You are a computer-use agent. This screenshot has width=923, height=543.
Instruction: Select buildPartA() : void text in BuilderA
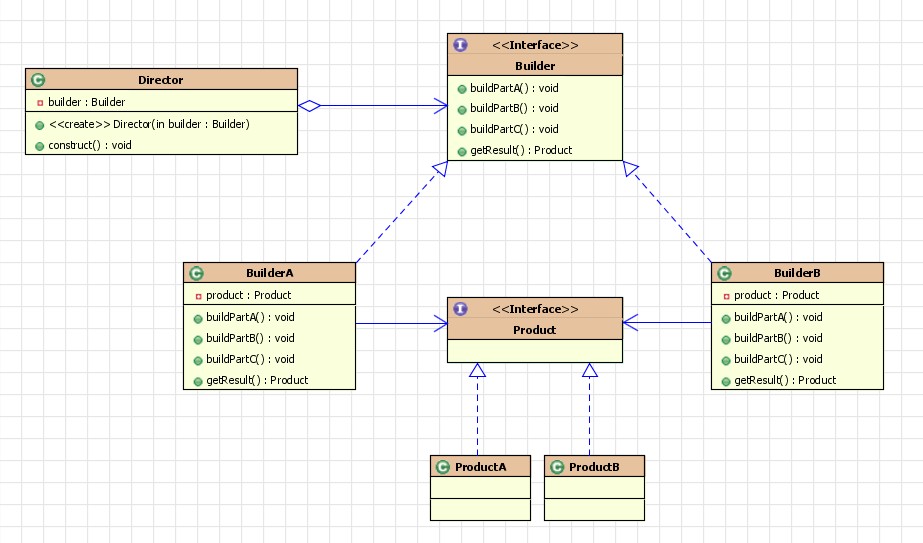pyautogui.click(x=250, y=317)
